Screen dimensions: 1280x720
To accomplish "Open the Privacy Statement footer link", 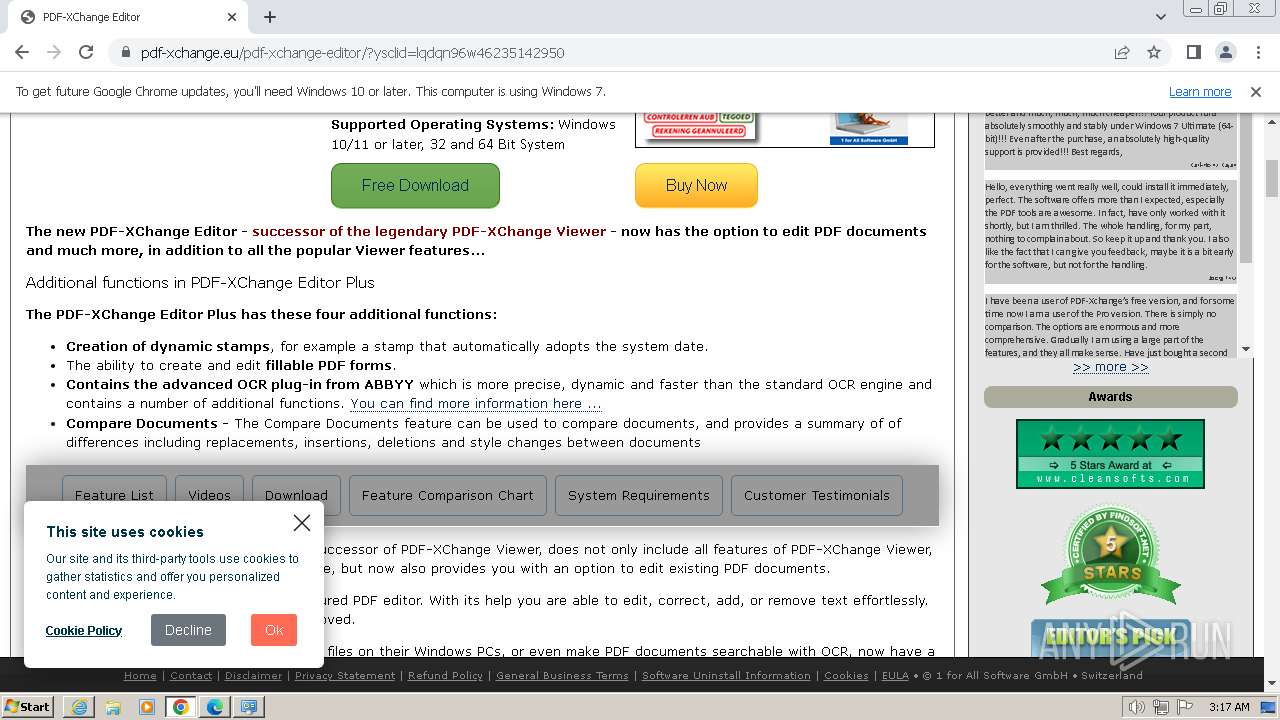I will (345, 676).
